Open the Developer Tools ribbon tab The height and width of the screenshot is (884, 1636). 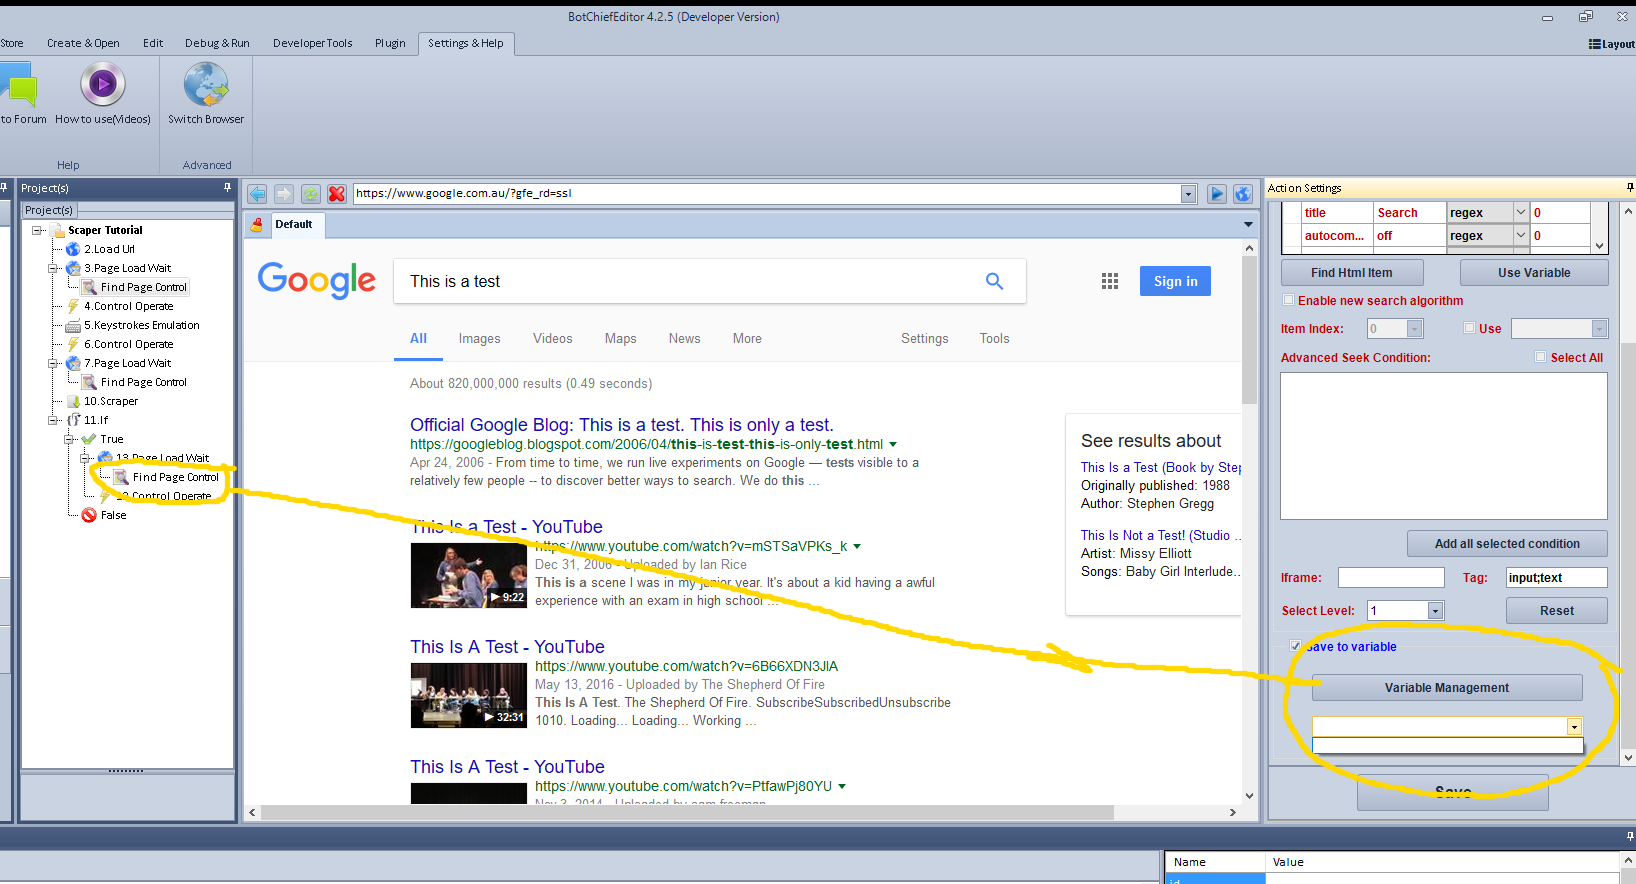[x=312, y=43]
